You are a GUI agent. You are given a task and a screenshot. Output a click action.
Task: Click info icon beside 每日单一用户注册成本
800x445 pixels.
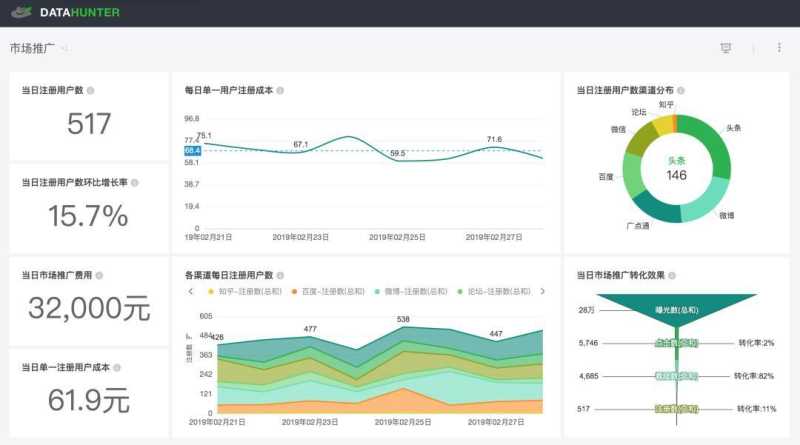(x=280, y=90)
